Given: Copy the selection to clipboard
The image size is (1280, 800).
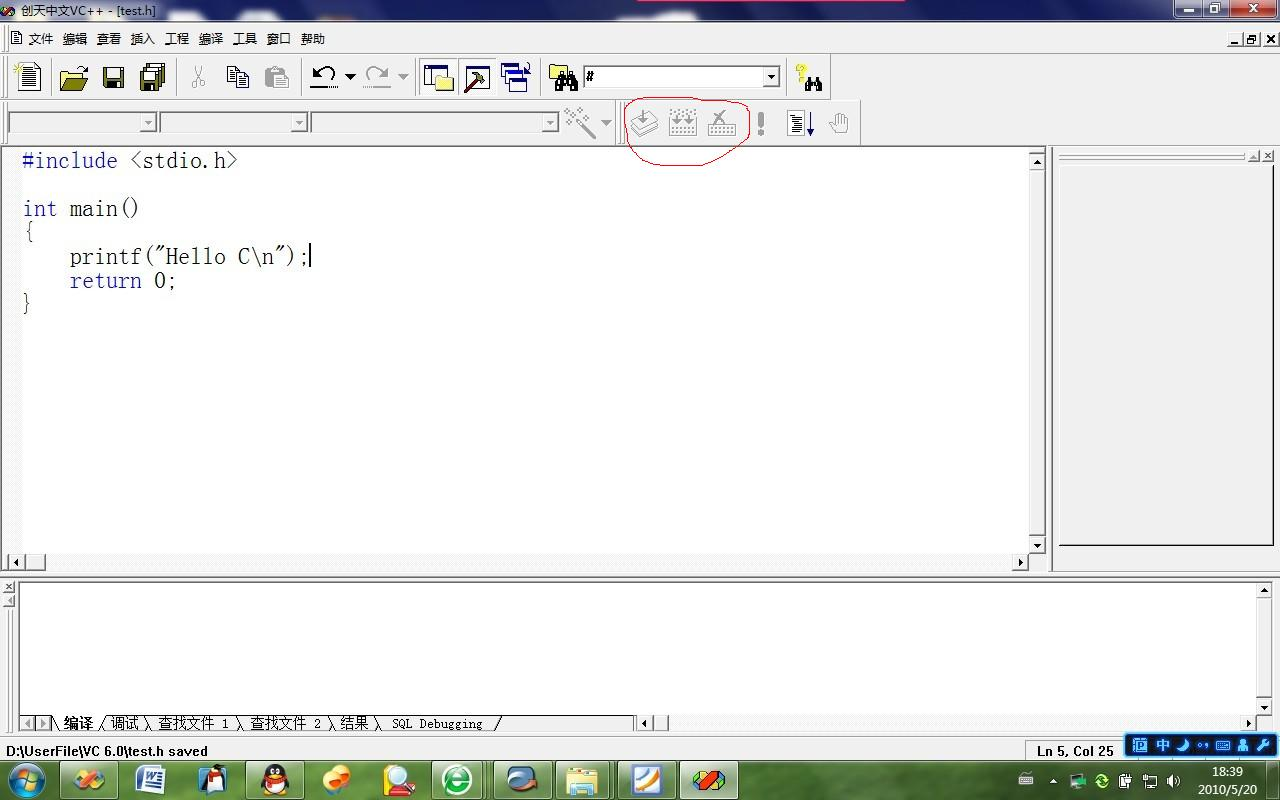Looking at the screenshot, I should pyautogui.click(x=237, y=77).
